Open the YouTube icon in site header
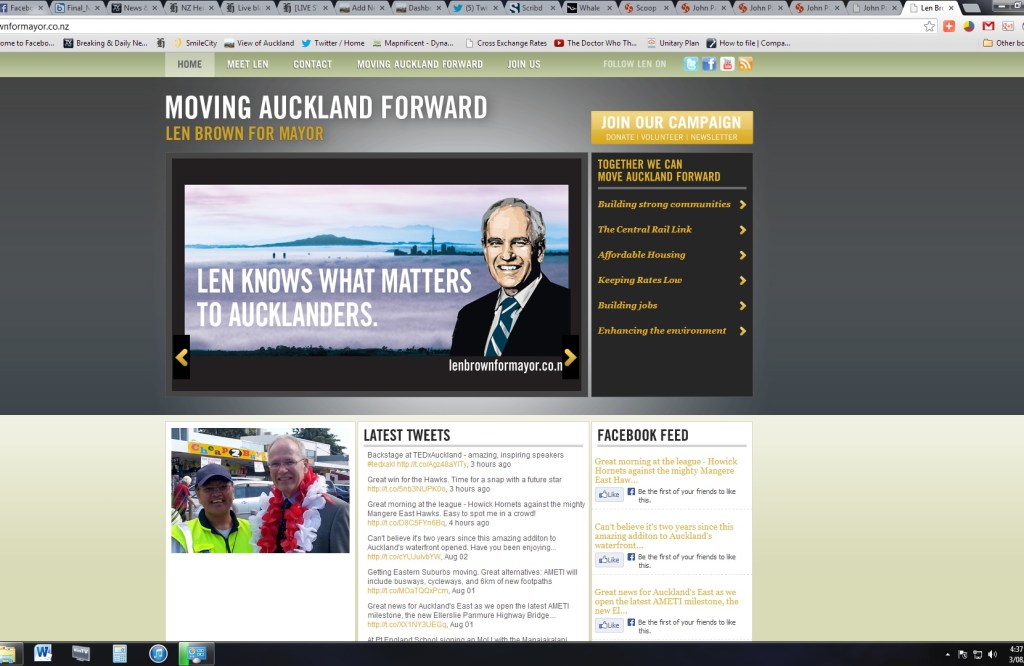This screenshot has width=1024, height=666. 727,64
